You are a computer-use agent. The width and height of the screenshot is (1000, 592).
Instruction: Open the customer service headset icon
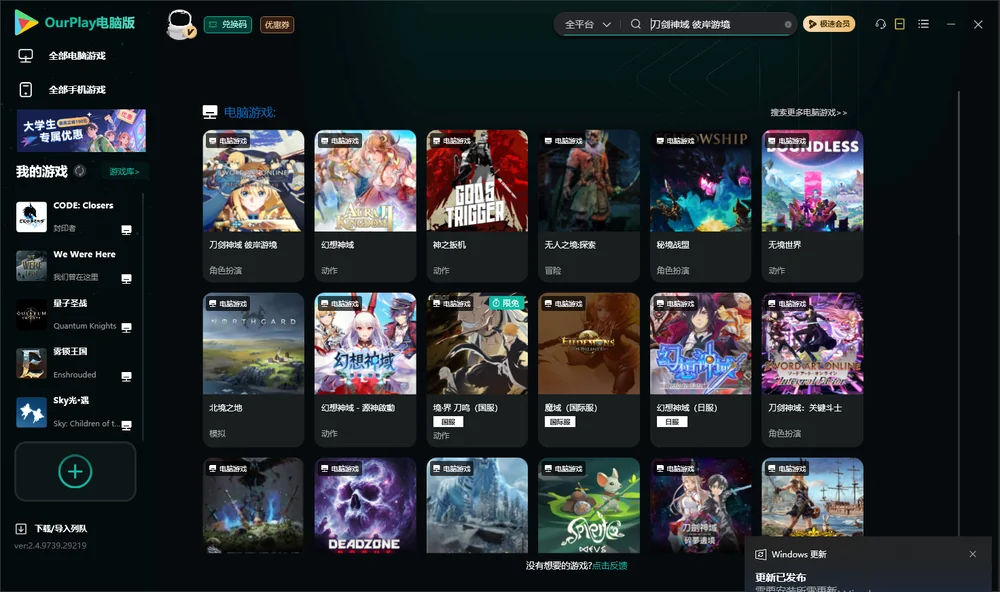pyautogui.click(x=881, y=24)
